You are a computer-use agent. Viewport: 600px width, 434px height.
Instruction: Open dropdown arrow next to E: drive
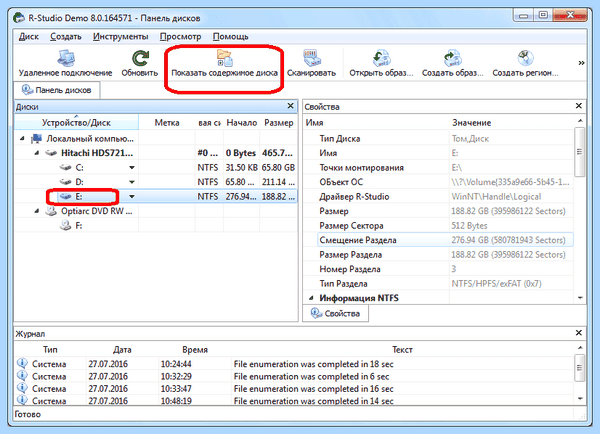(x=132, y=197)
